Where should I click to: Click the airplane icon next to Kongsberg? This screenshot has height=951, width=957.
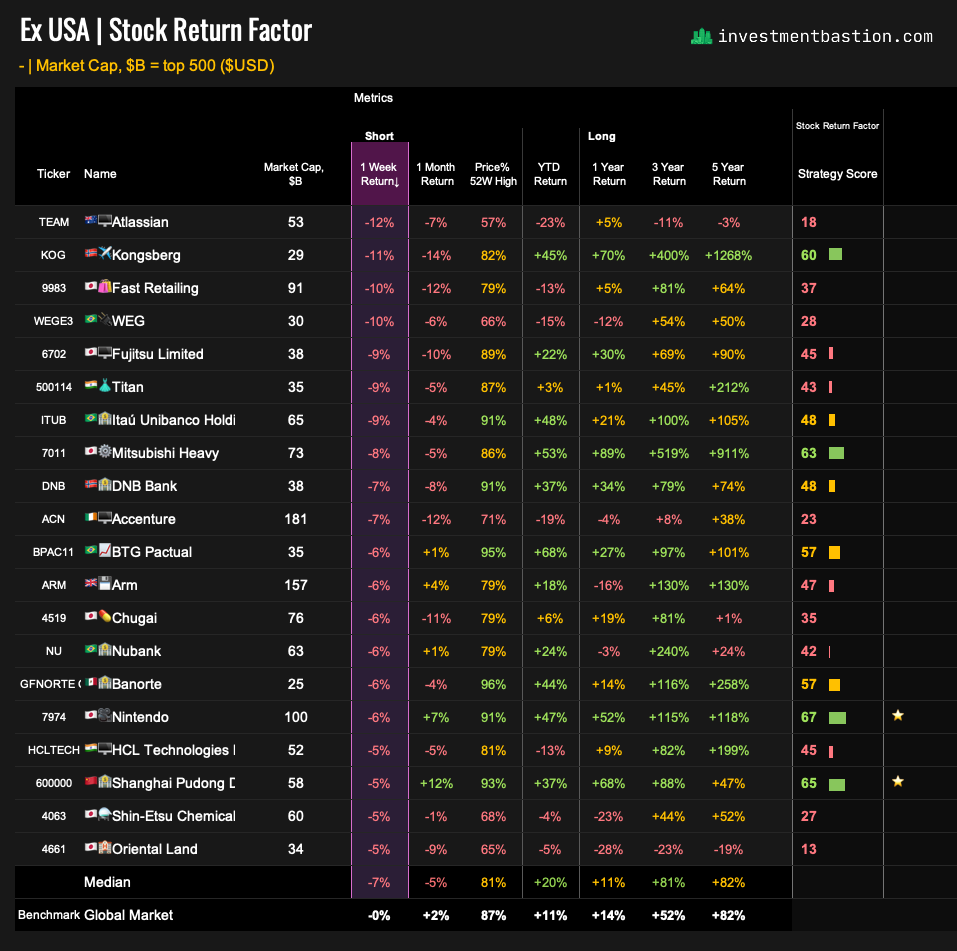tap(105, 253)
